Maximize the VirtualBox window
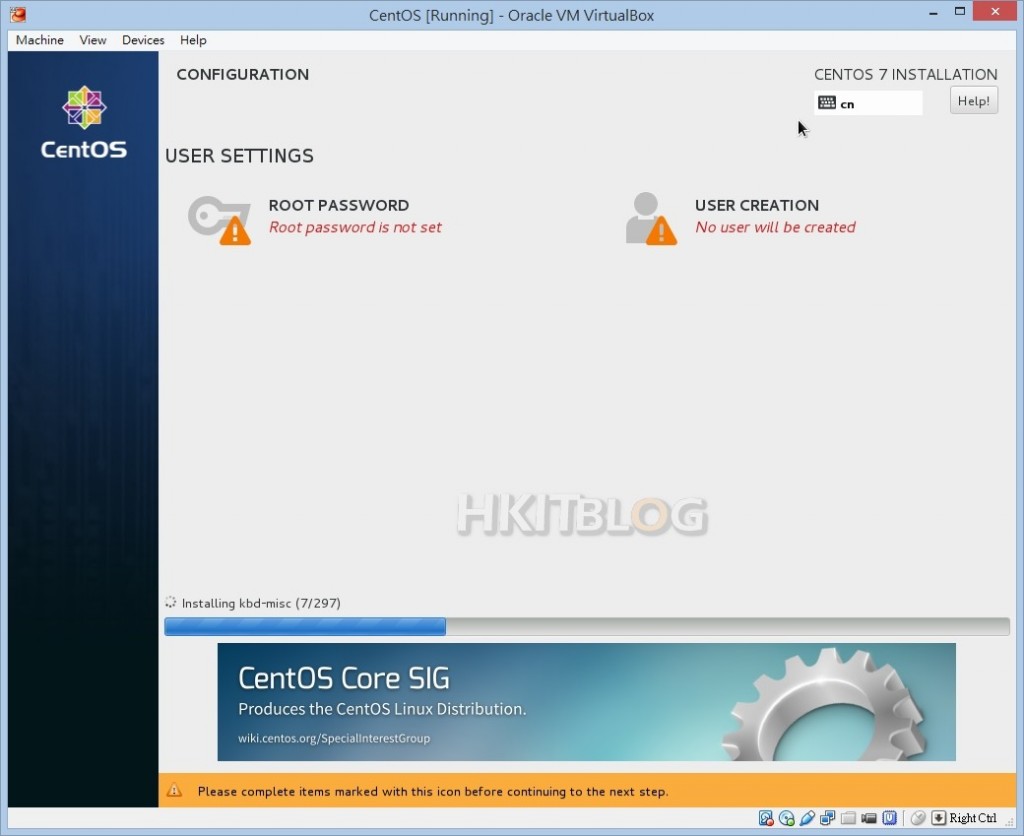 (959, 12)
